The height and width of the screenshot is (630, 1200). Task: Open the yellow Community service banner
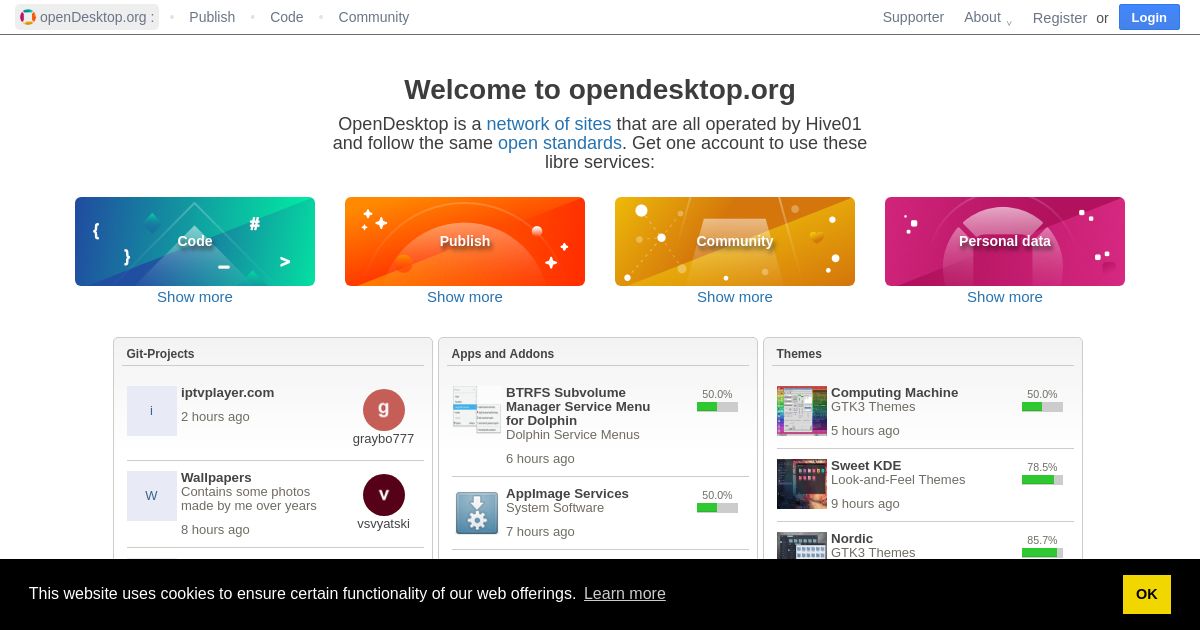point(735,241)
